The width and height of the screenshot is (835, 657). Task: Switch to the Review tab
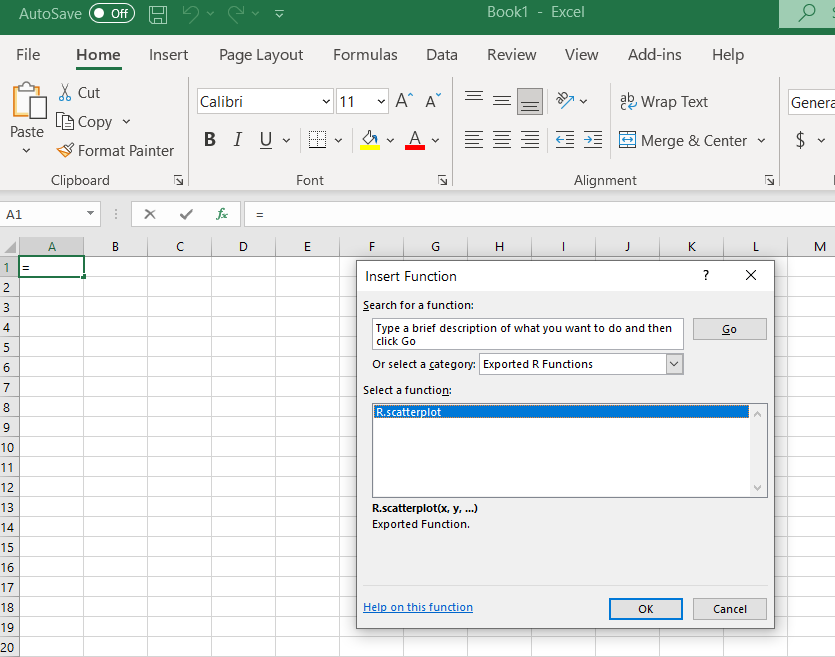click(x=512, y=55)
